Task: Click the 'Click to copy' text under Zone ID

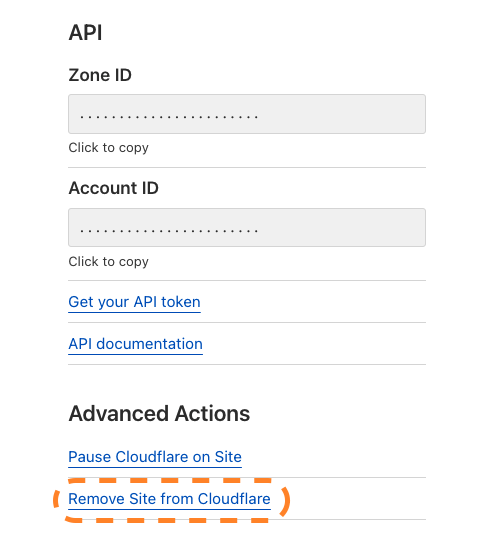Action: coord(109,148)
